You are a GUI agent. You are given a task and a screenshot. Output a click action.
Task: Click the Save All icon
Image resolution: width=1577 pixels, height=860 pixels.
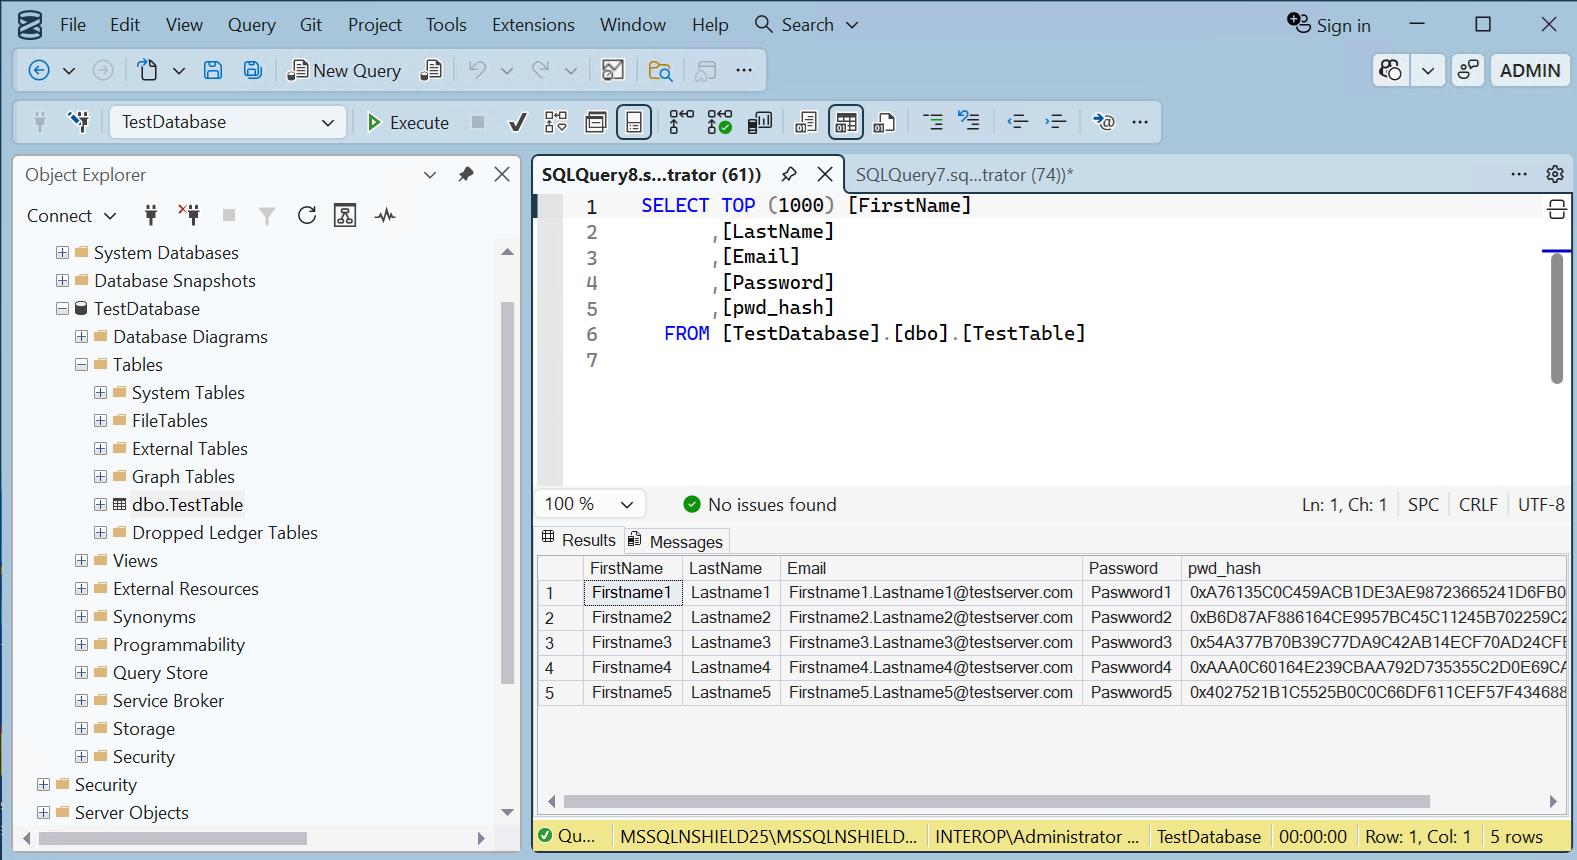pos(253,70)
